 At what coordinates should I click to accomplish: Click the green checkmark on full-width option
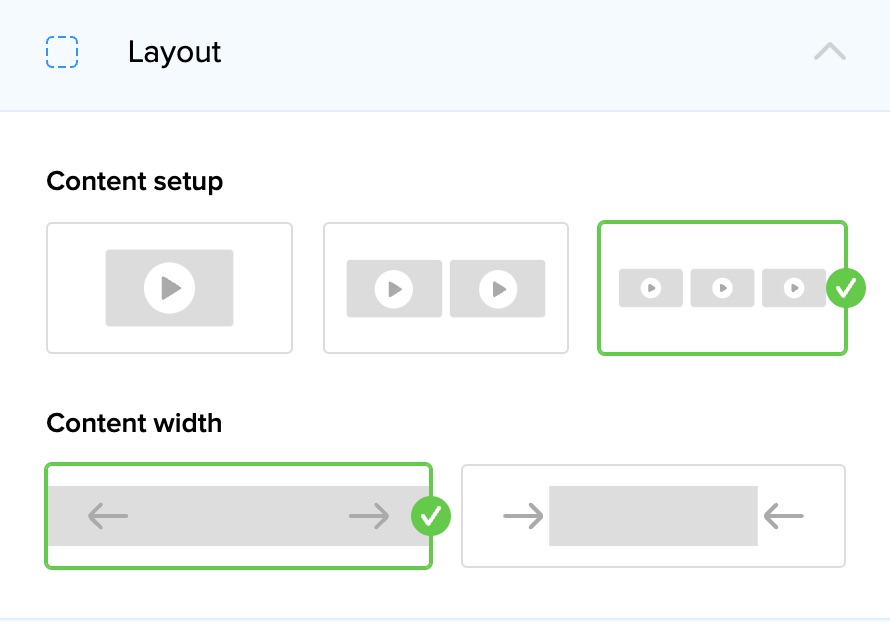[431, 516]
